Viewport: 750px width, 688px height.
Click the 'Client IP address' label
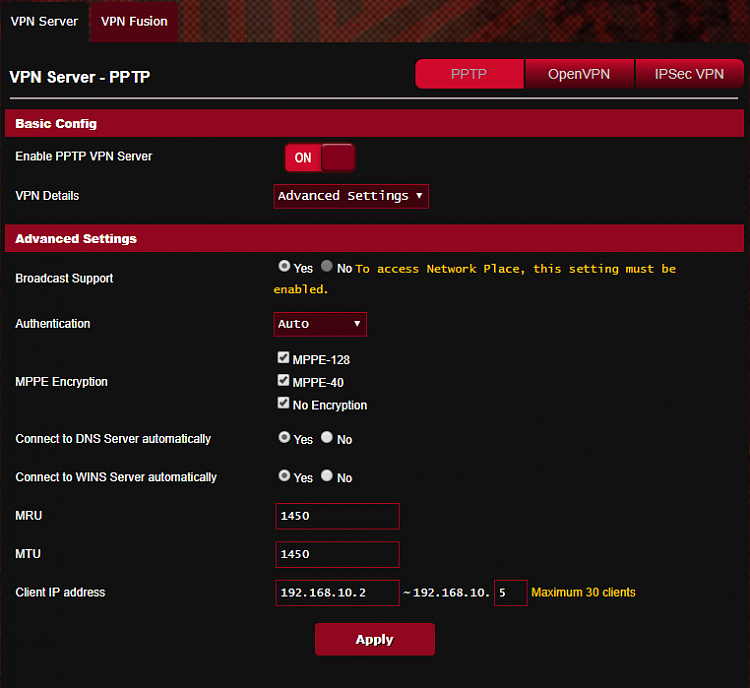click(x=60, y=592)
